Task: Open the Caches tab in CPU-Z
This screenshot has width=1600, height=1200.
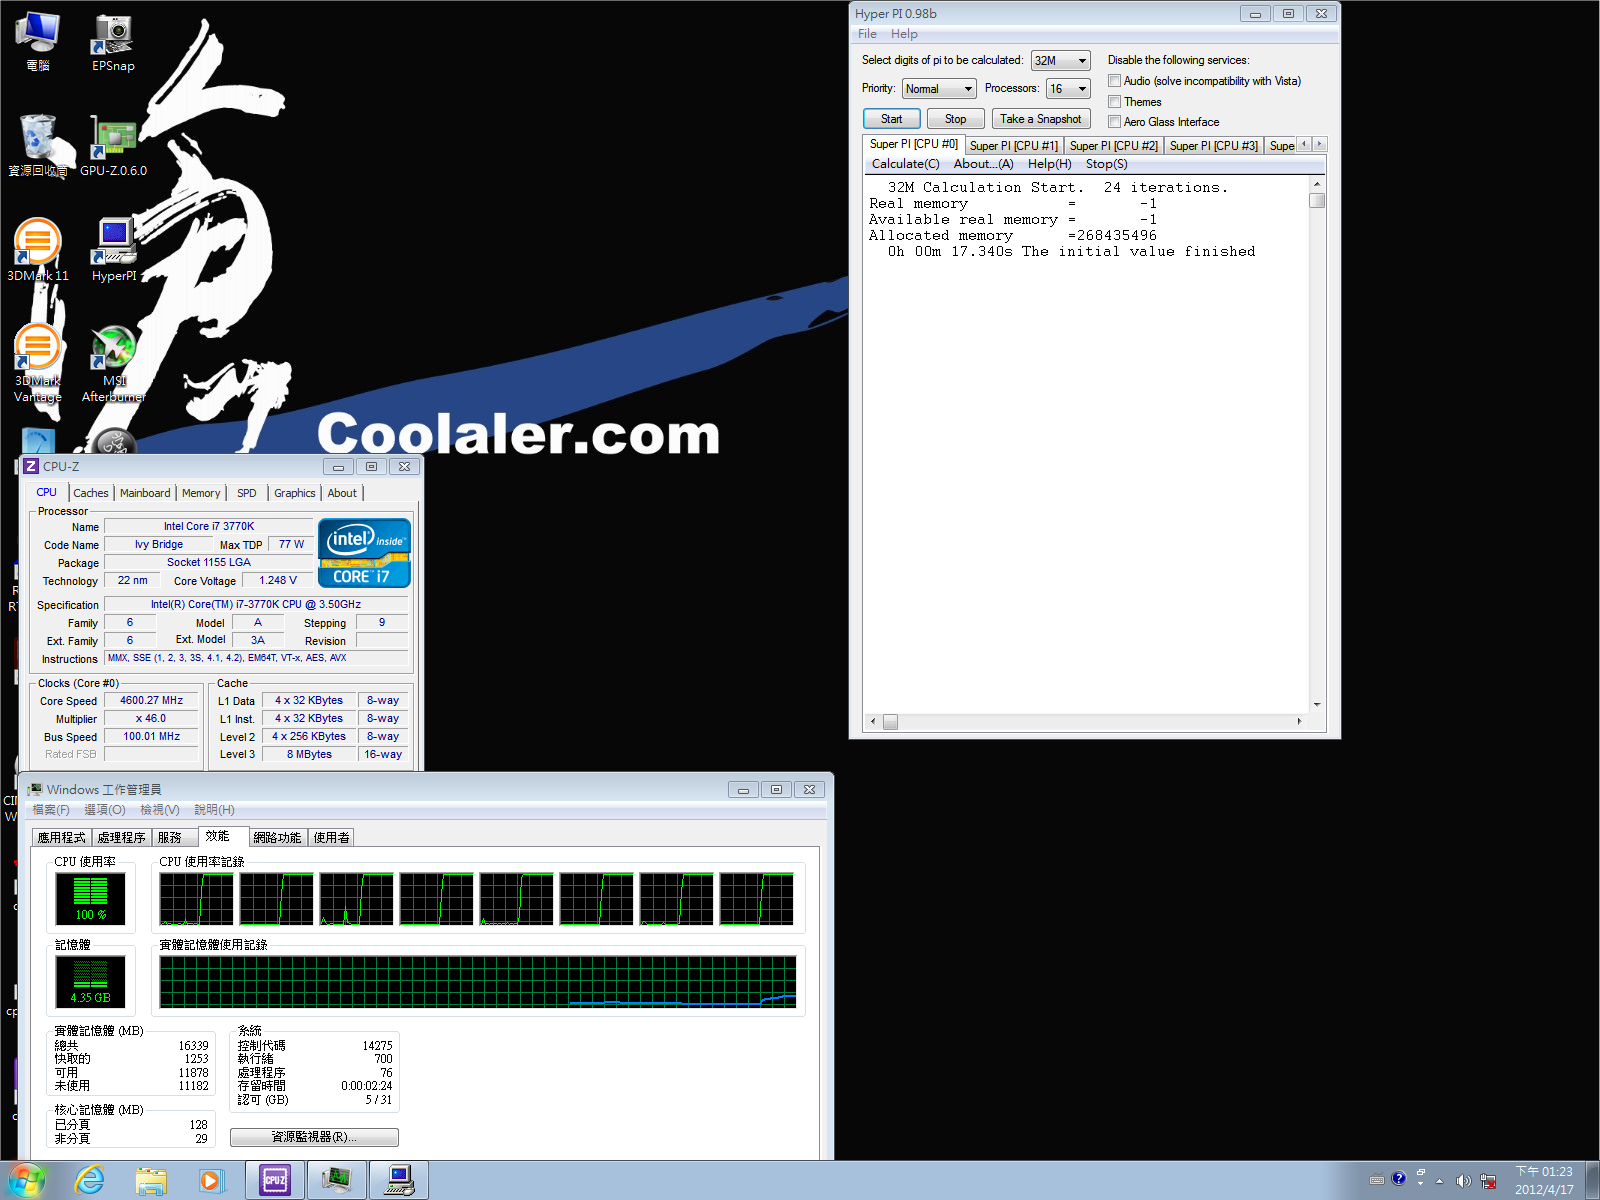Action: tap(91, 493)
